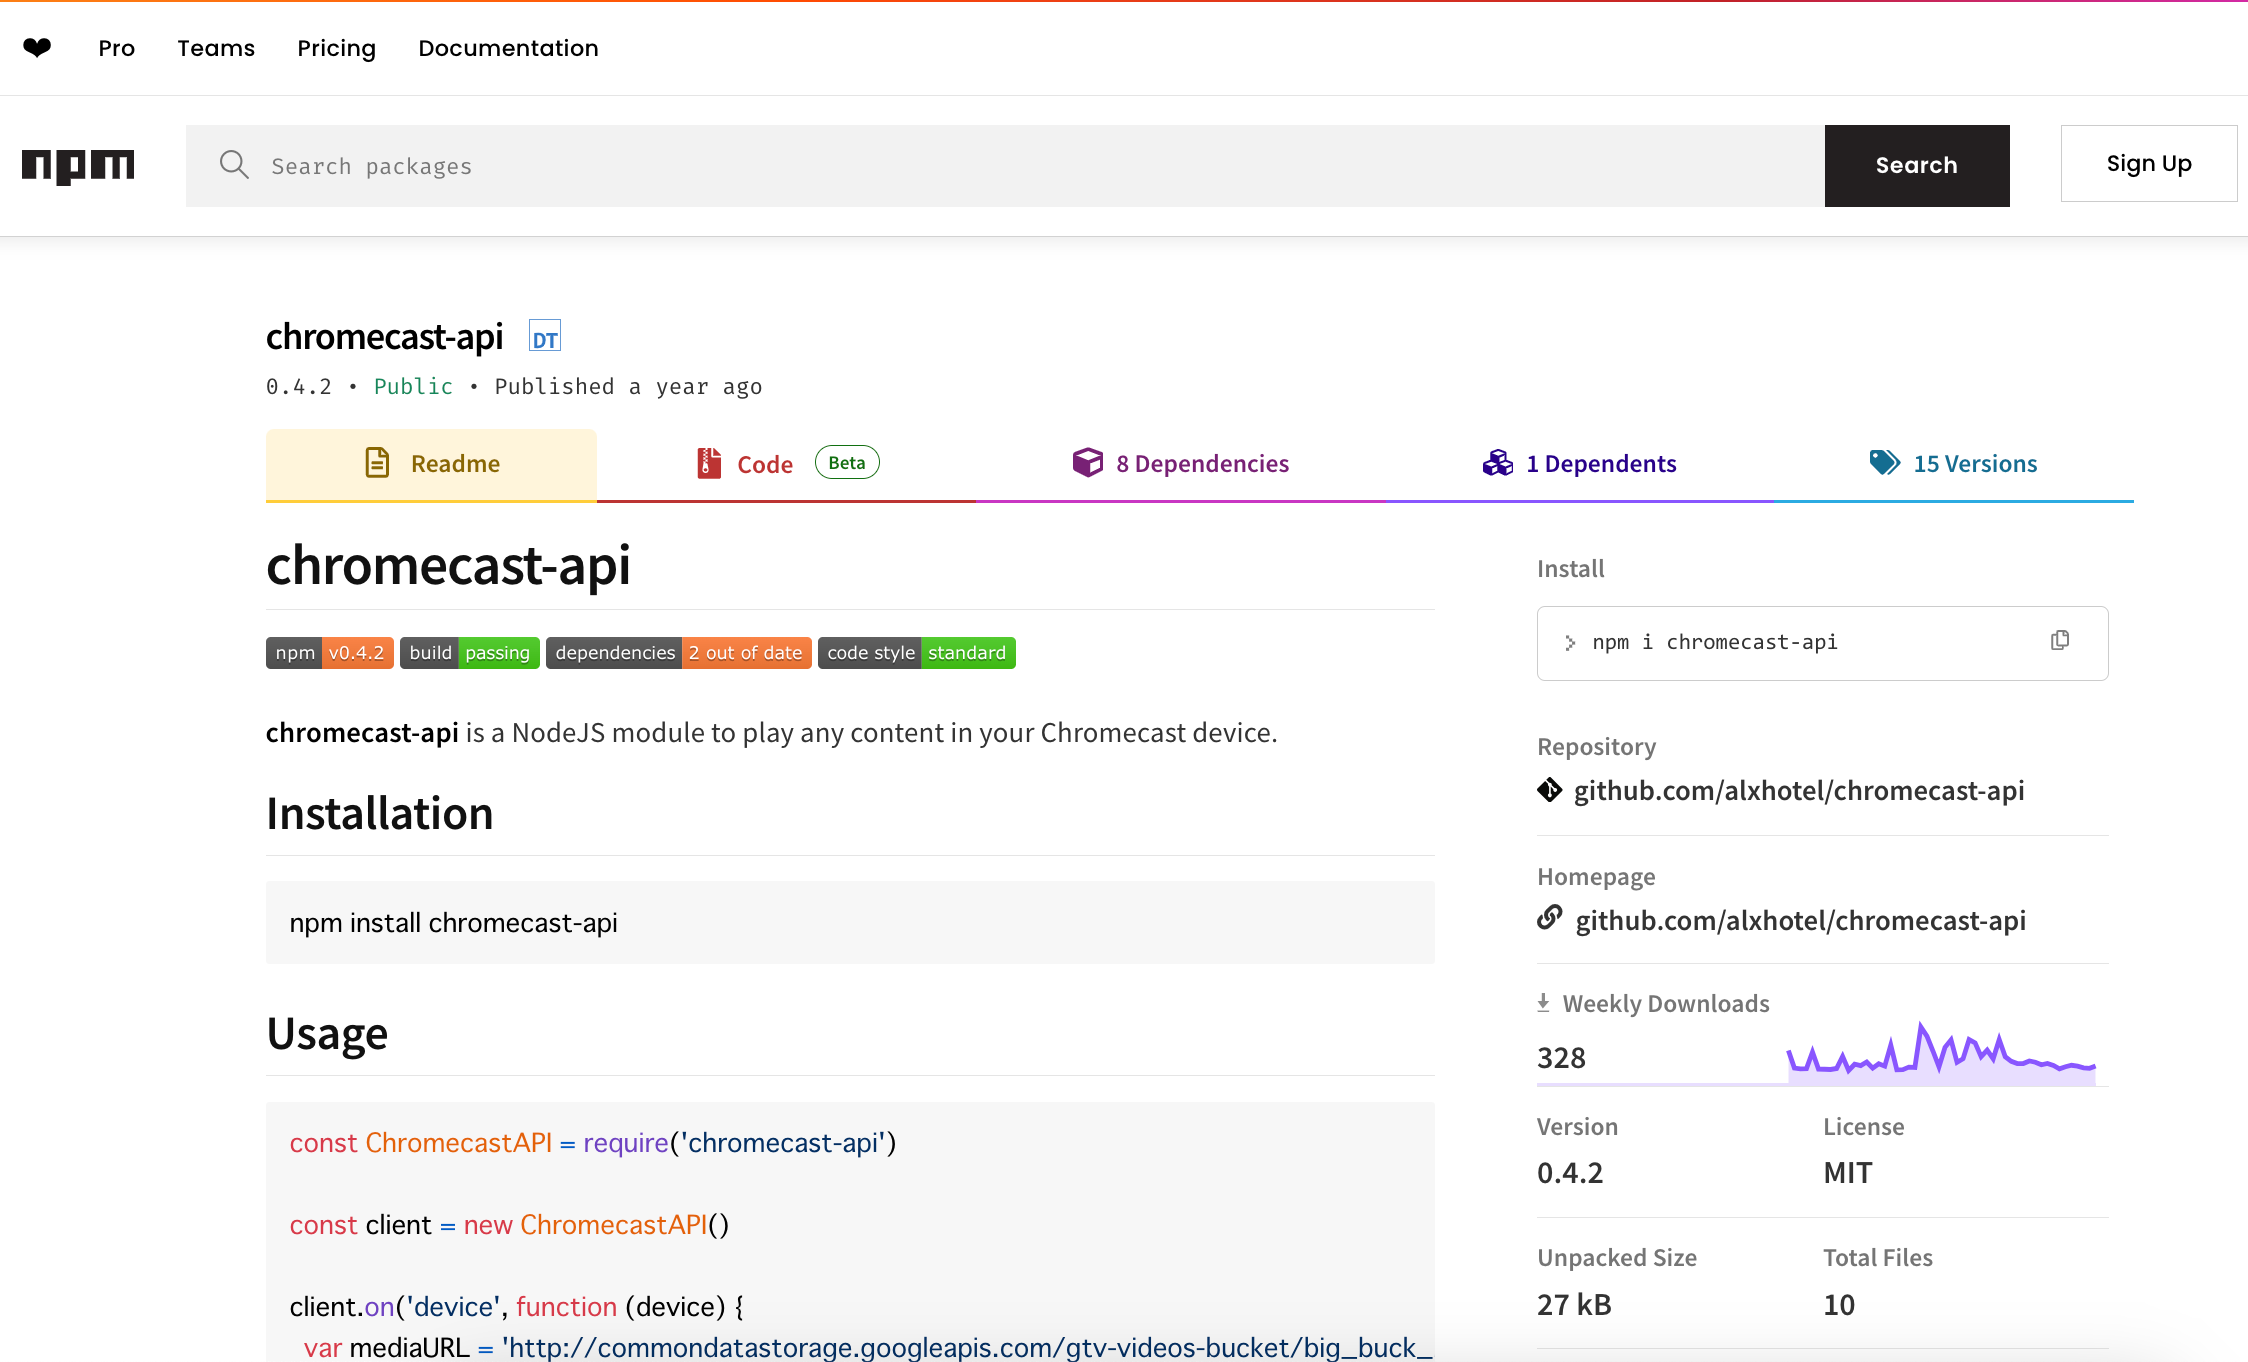Click the npm logo
This screenshot has height=1362, width=2248.
(78, 166)
